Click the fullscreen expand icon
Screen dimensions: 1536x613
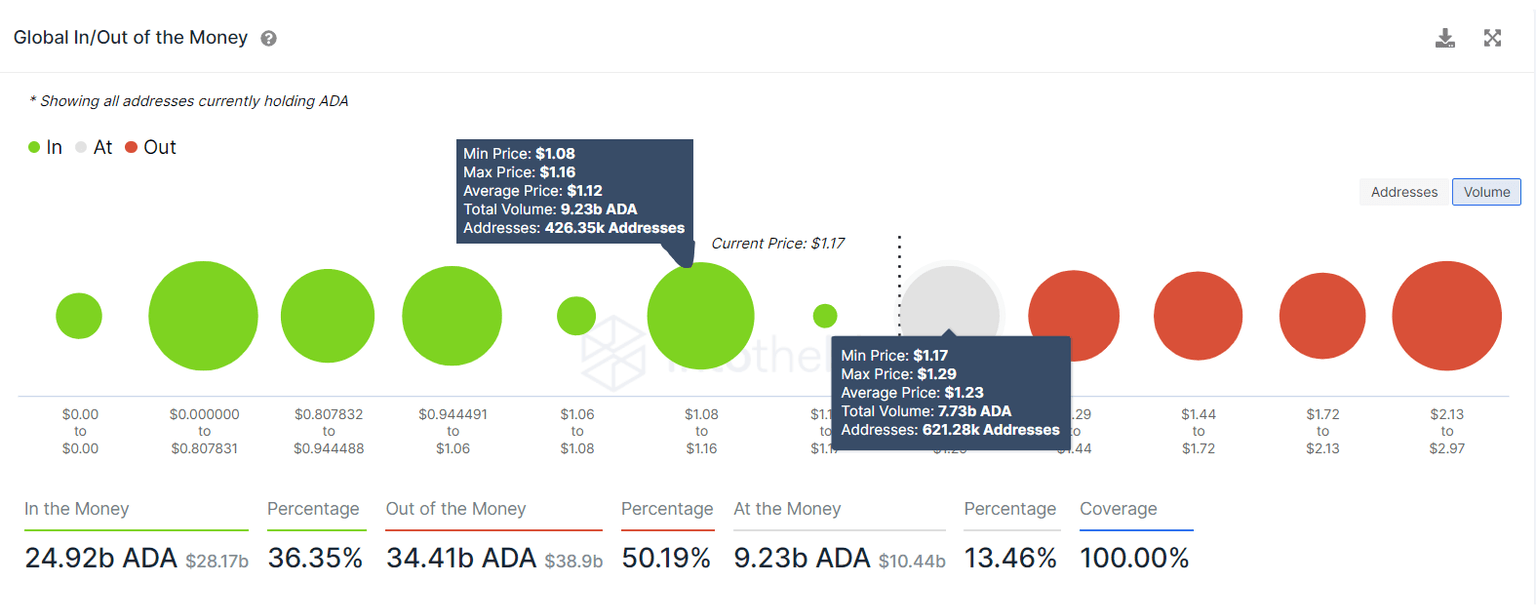click(1492, 38)
